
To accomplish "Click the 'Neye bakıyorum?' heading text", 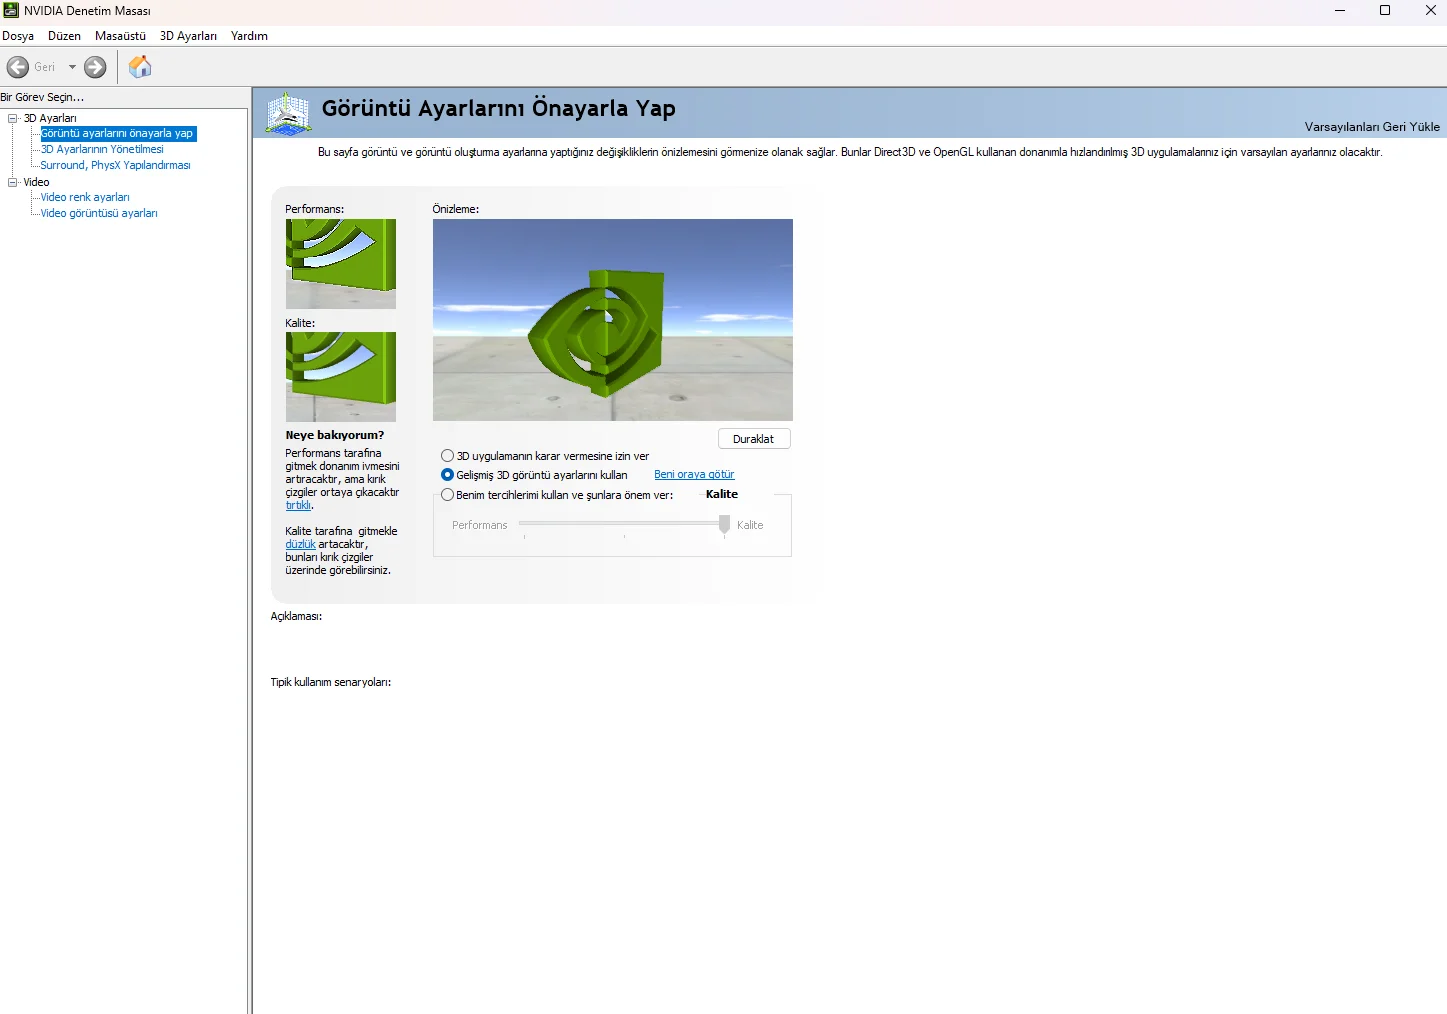I will pyautogui.click(x=335, y=435).
